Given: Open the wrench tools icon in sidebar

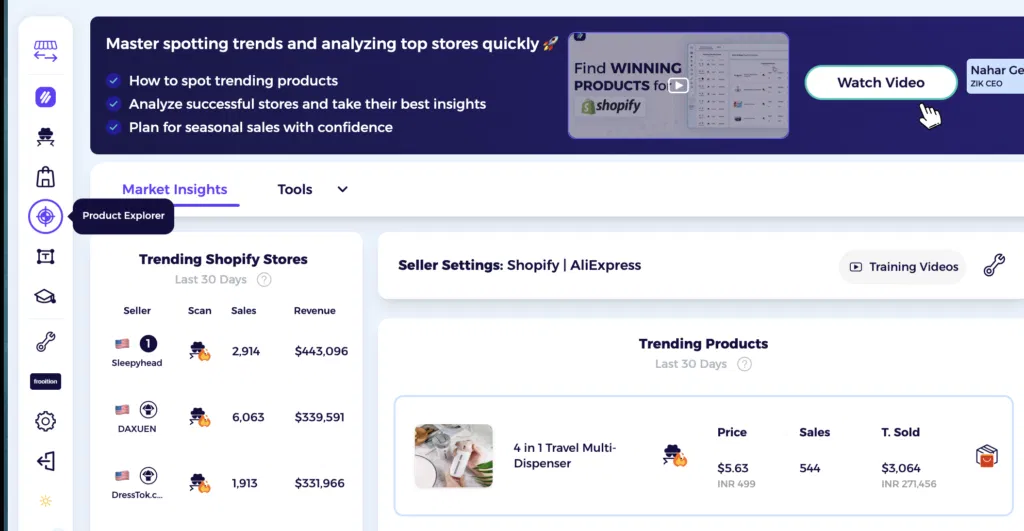Looking at the screenshot, I should pos(45,342).
